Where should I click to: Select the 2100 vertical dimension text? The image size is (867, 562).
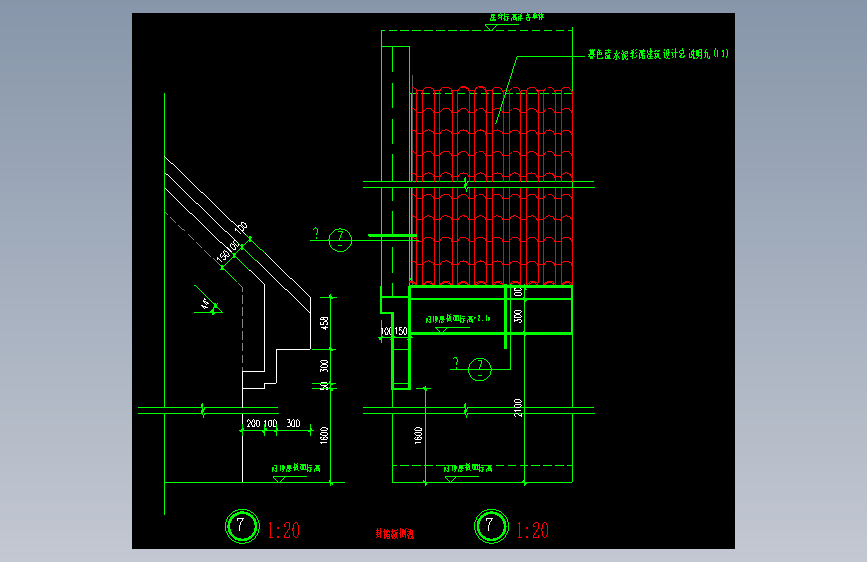pos(518,408)
